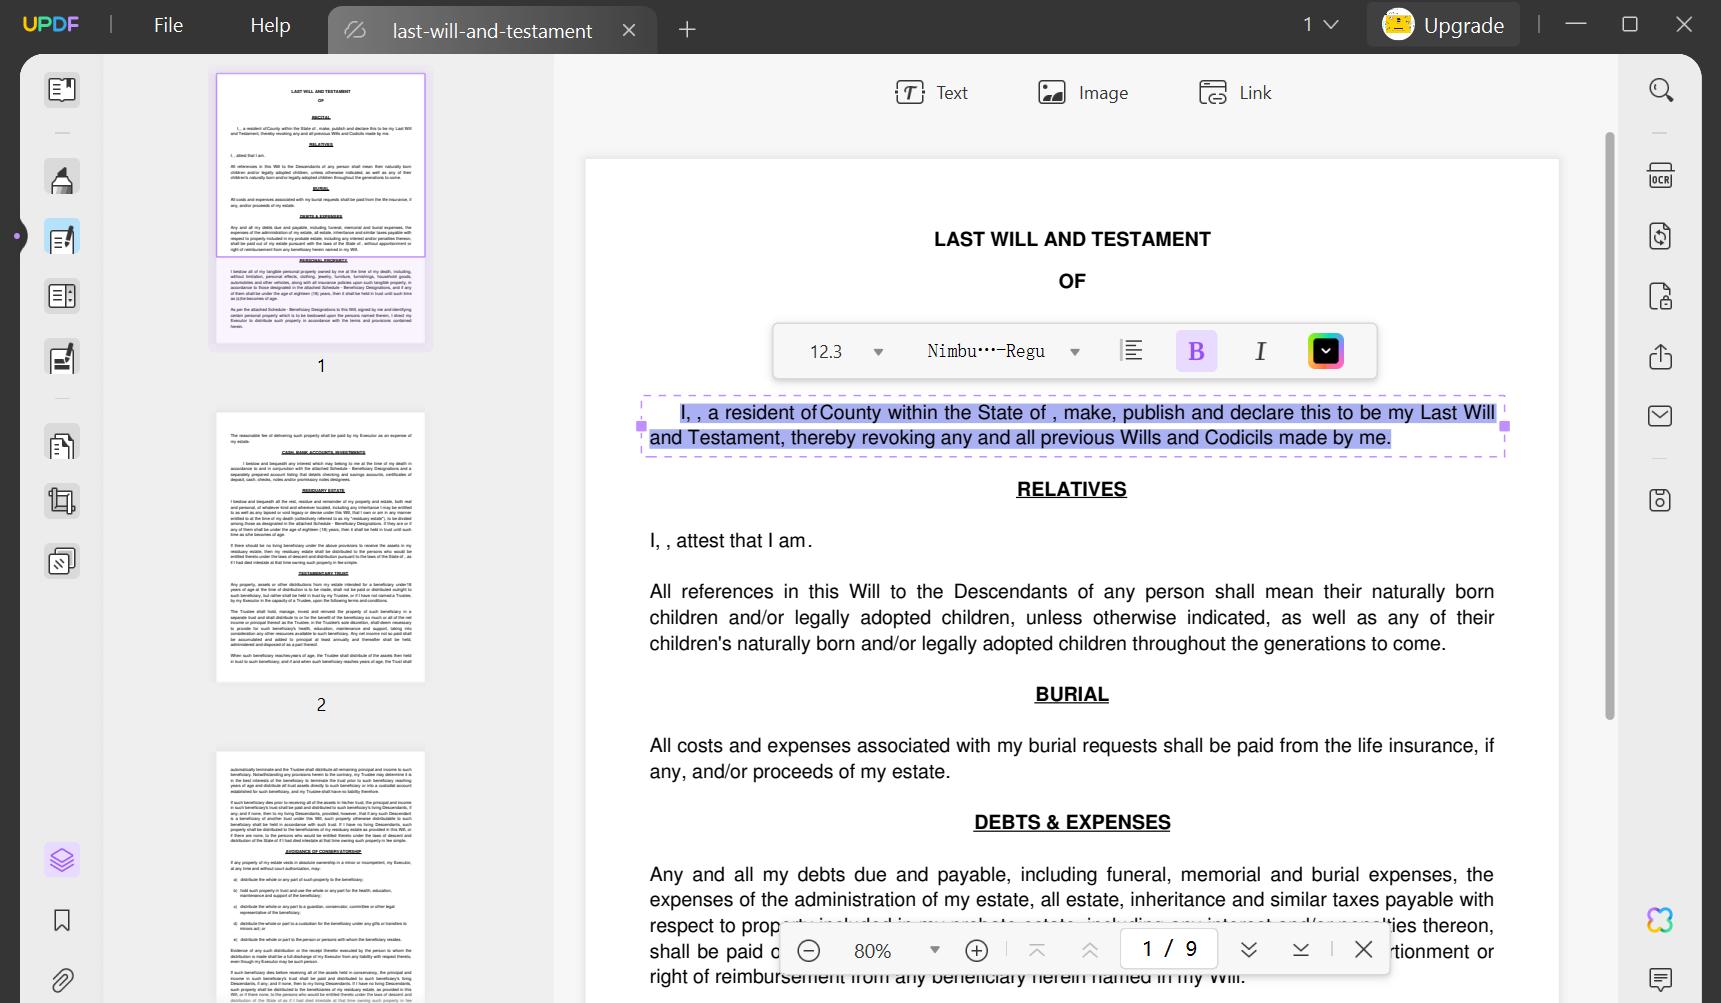Expand the font family dropdown
This screenshot has width=1721, height=1003.
tap(1075, 351)
